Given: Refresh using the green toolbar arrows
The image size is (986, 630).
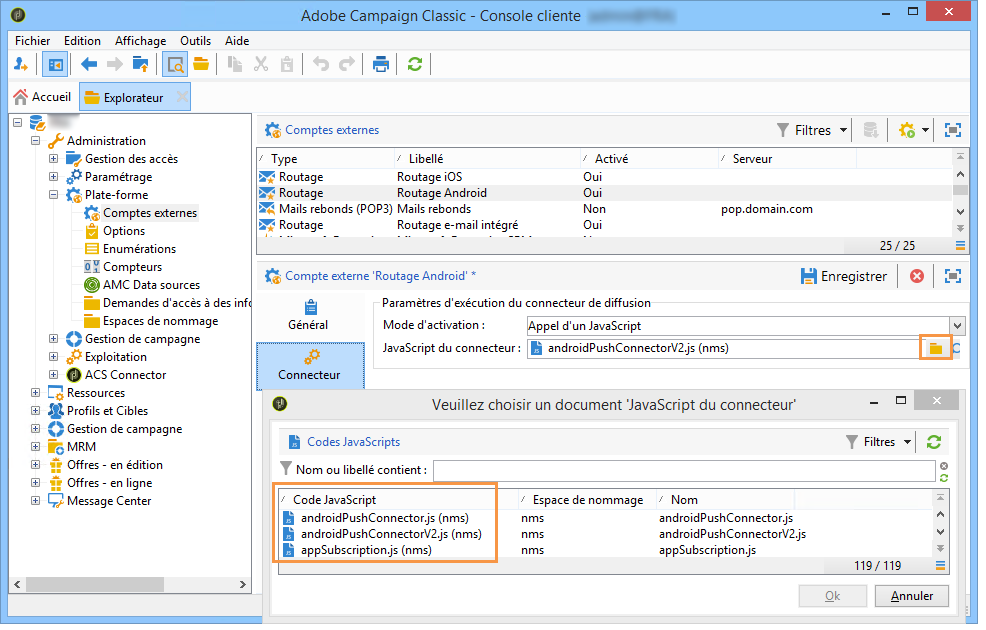Looking at the screenshot, I should [x=414, y=64].
